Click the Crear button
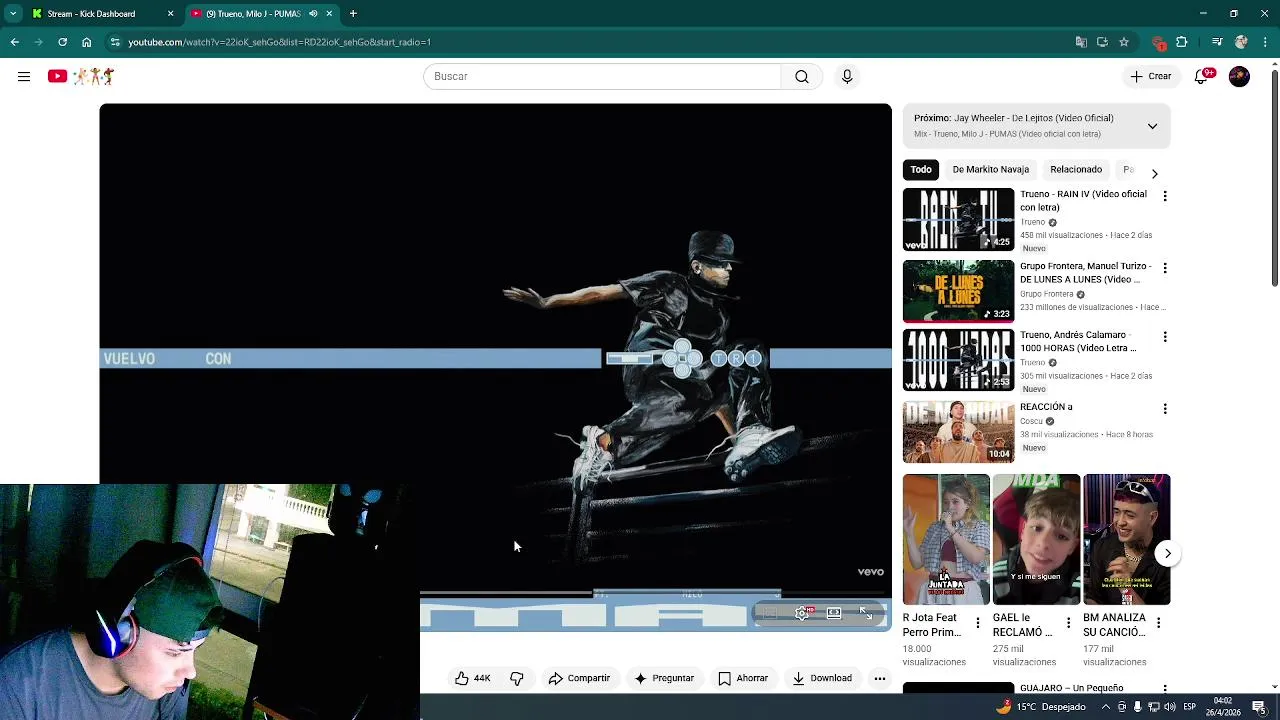 1151,76
